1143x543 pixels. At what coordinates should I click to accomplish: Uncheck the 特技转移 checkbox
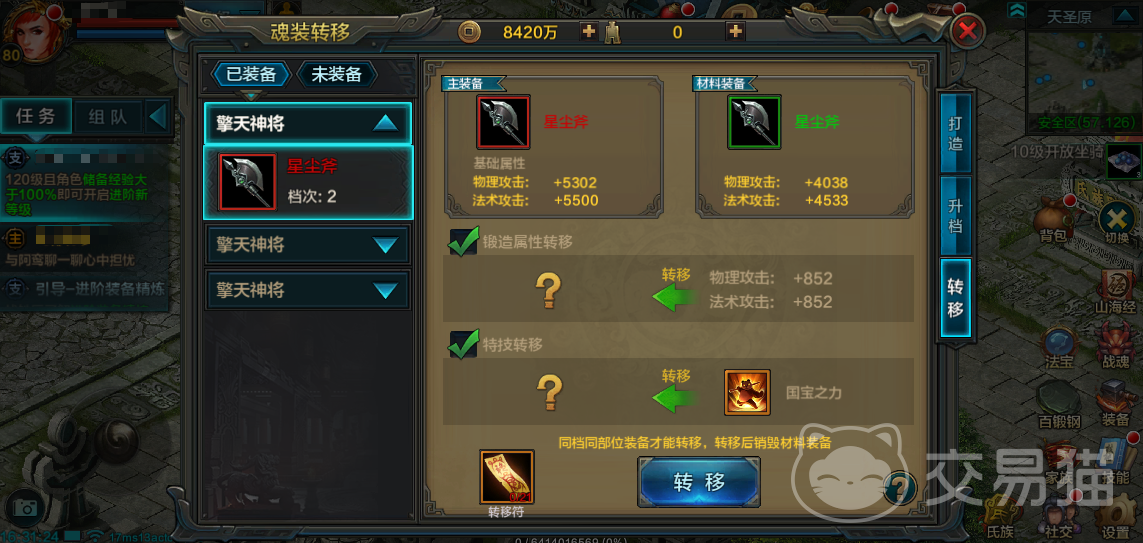tap(464, 344)
